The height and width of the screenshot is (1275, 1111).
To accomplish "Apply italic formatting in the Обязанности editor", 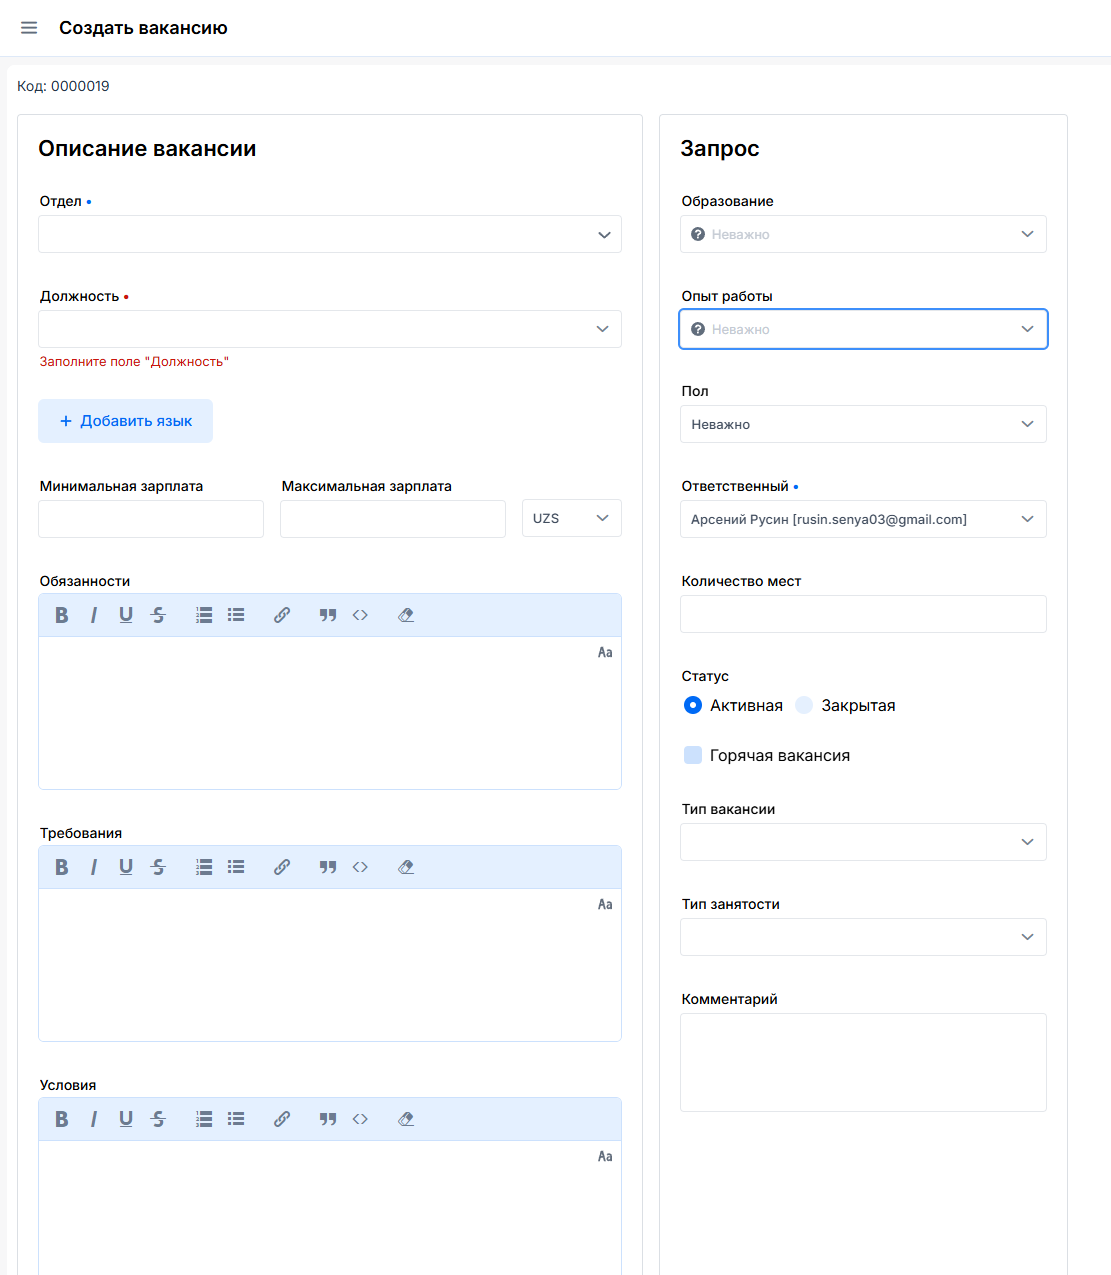I will (93, 614).
